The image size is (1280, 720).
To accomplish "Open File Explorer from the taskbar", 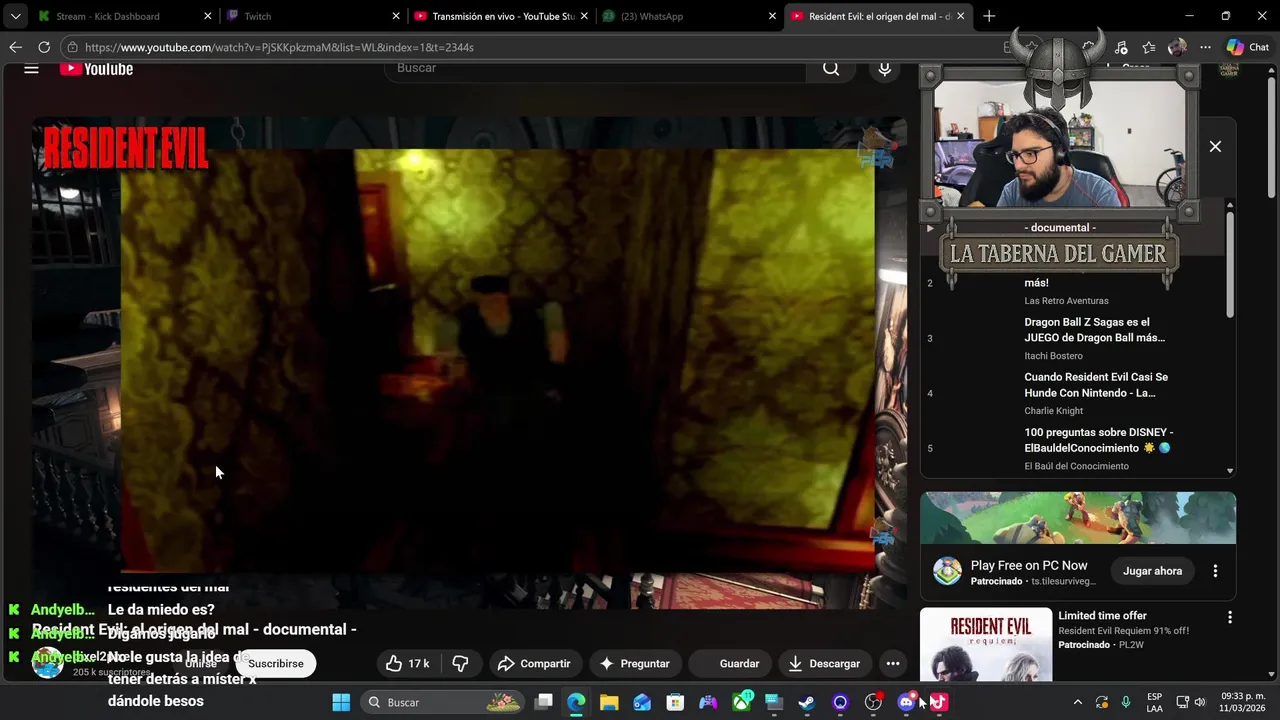I will click(x=609, y=702).
